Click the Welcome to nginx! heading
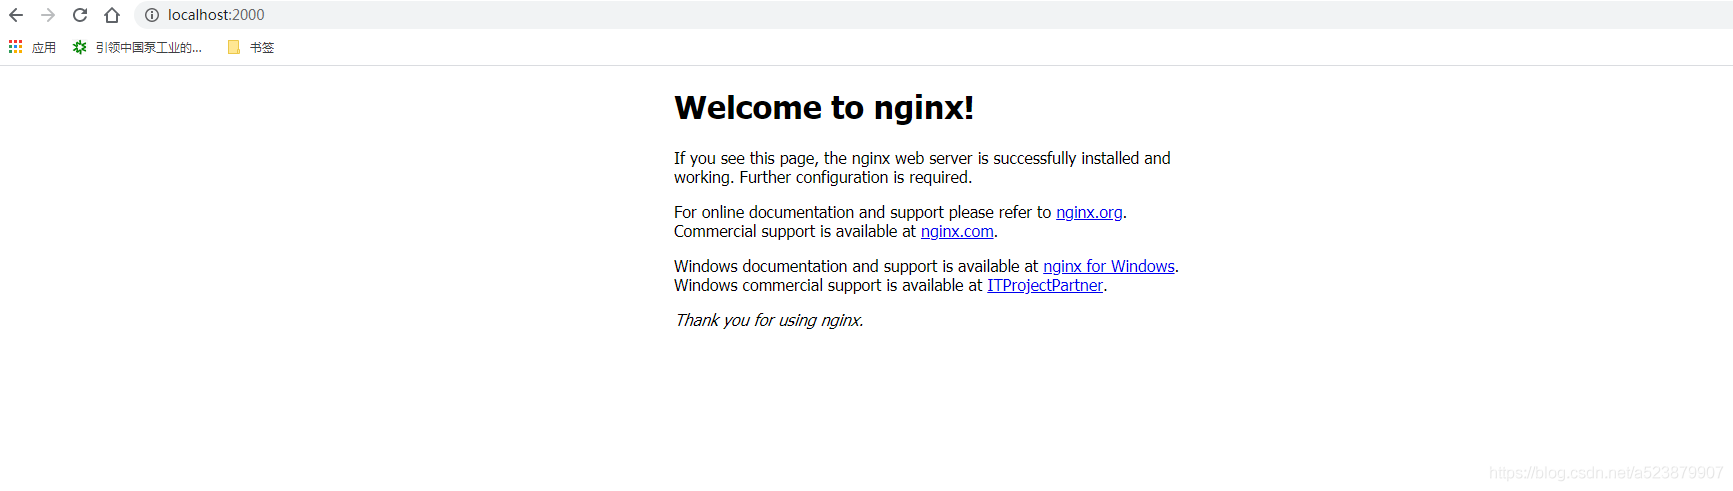 coord(824,107)
